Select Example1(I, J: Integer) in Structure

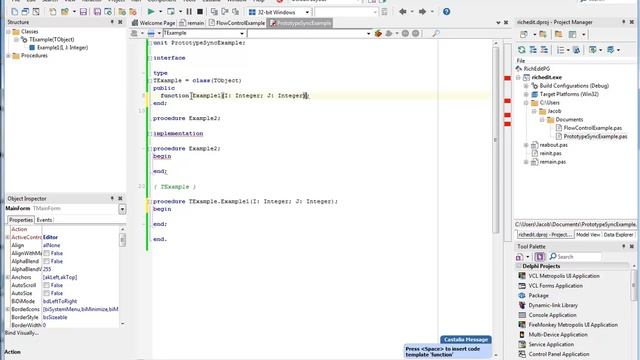tap(62, 48)
